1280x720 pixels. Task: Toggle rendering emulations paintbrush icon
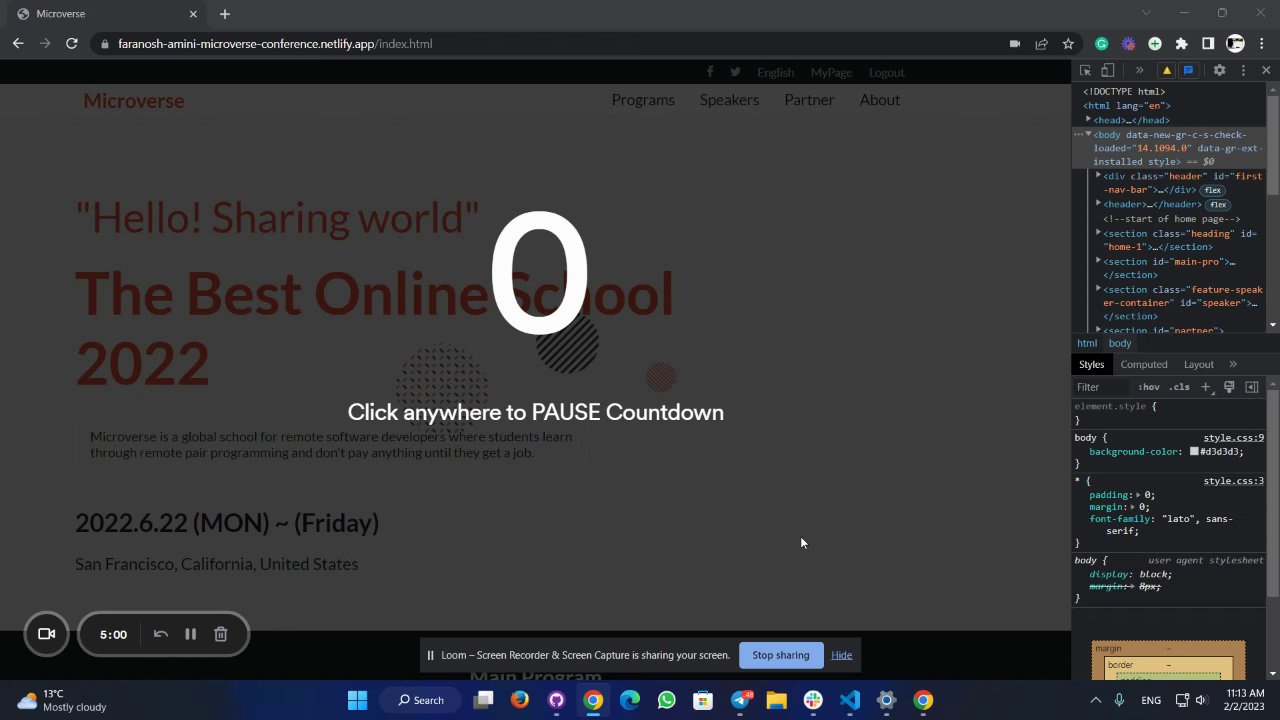point(1229,387)
